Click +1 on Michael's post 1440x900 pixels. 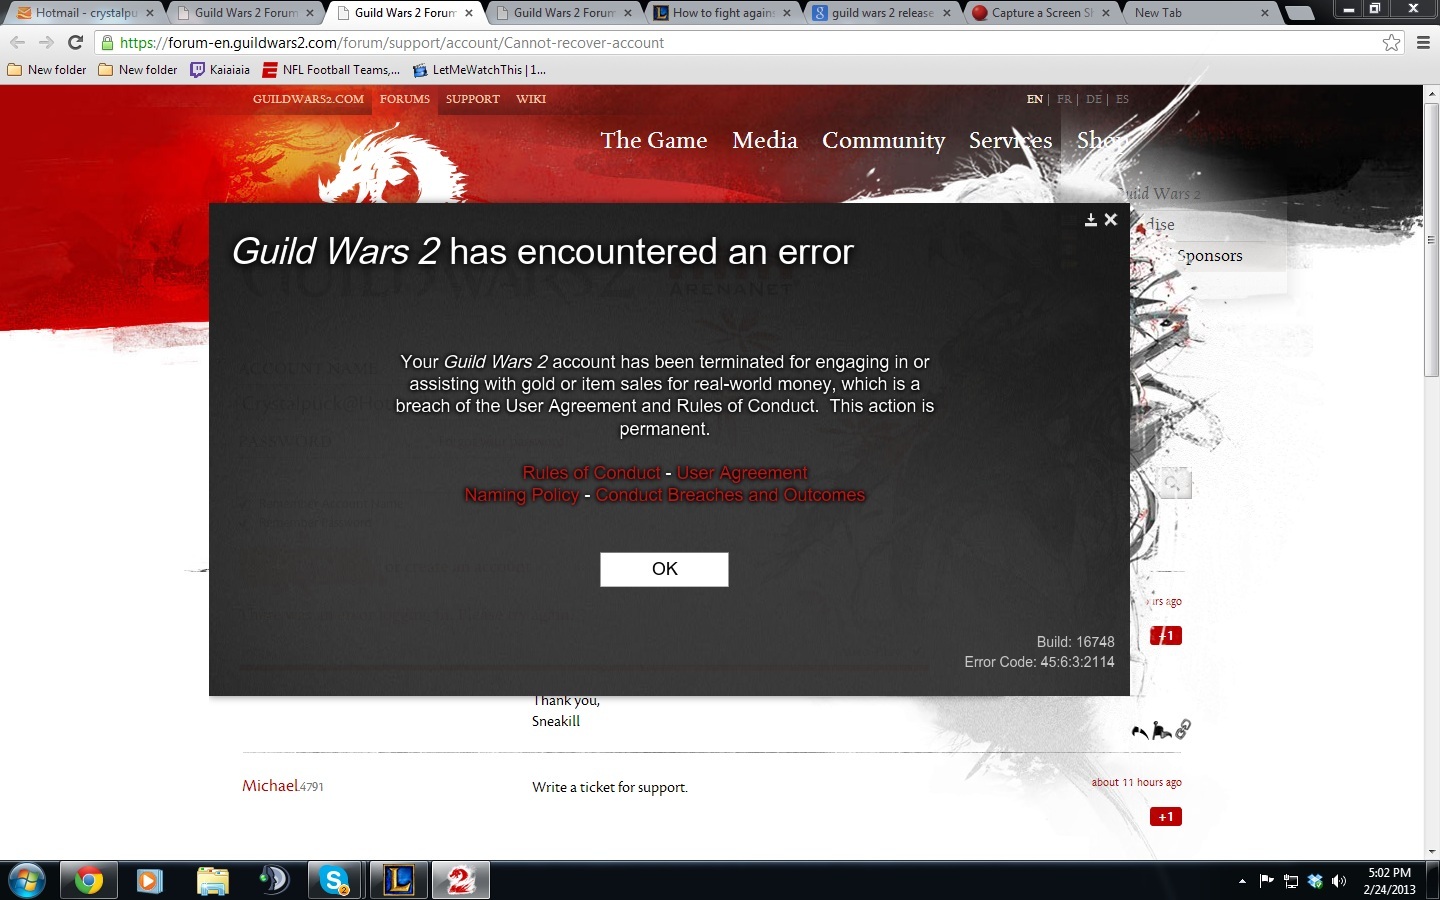coord(1166,817)
